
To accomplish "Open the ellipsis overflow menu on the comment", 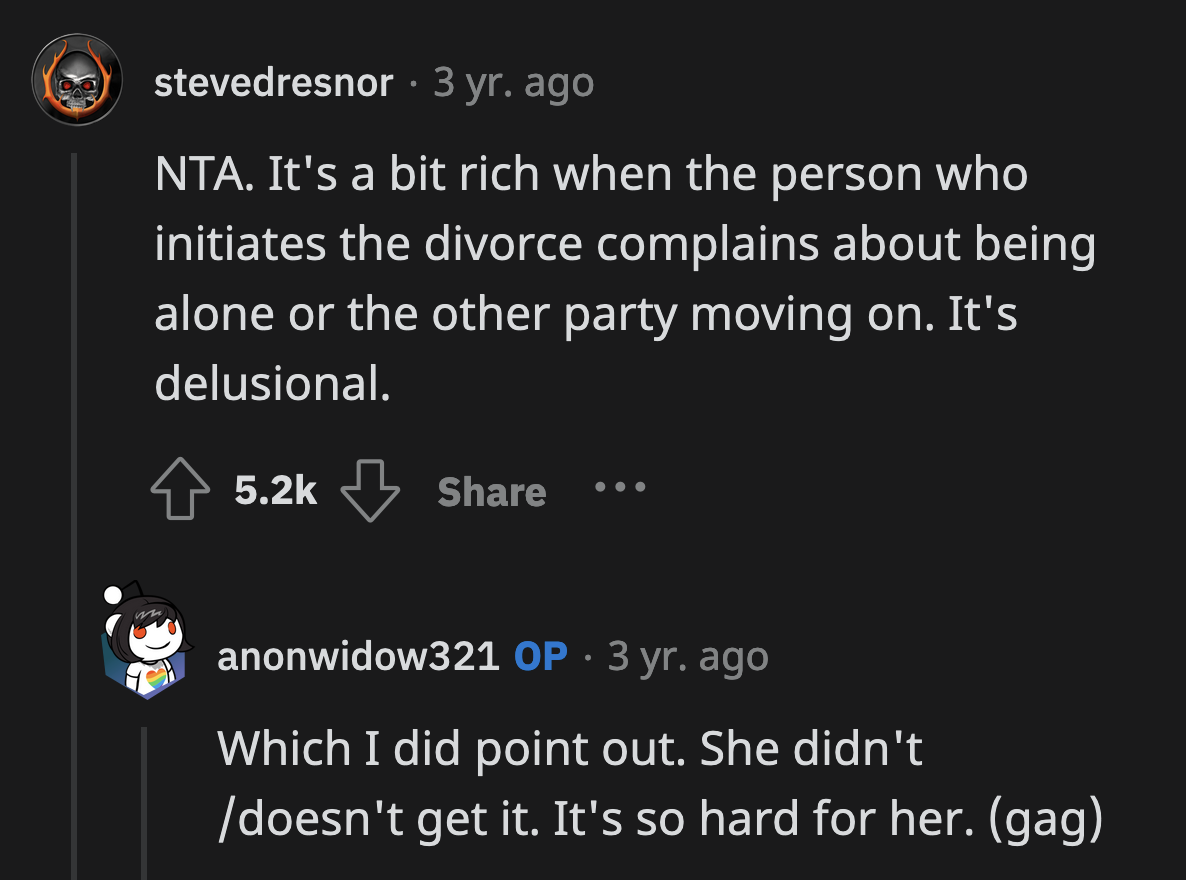I will (618, 489).
